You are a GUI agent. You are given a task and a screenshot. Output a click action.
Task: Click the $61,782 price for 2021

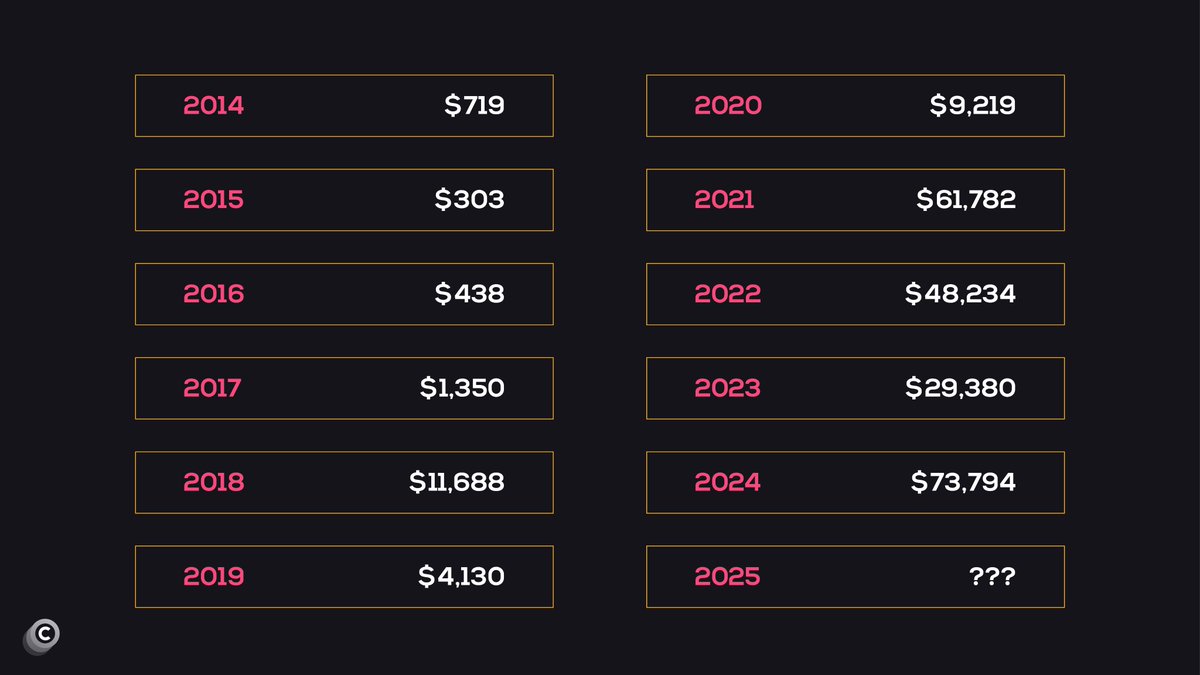point(966,200)
